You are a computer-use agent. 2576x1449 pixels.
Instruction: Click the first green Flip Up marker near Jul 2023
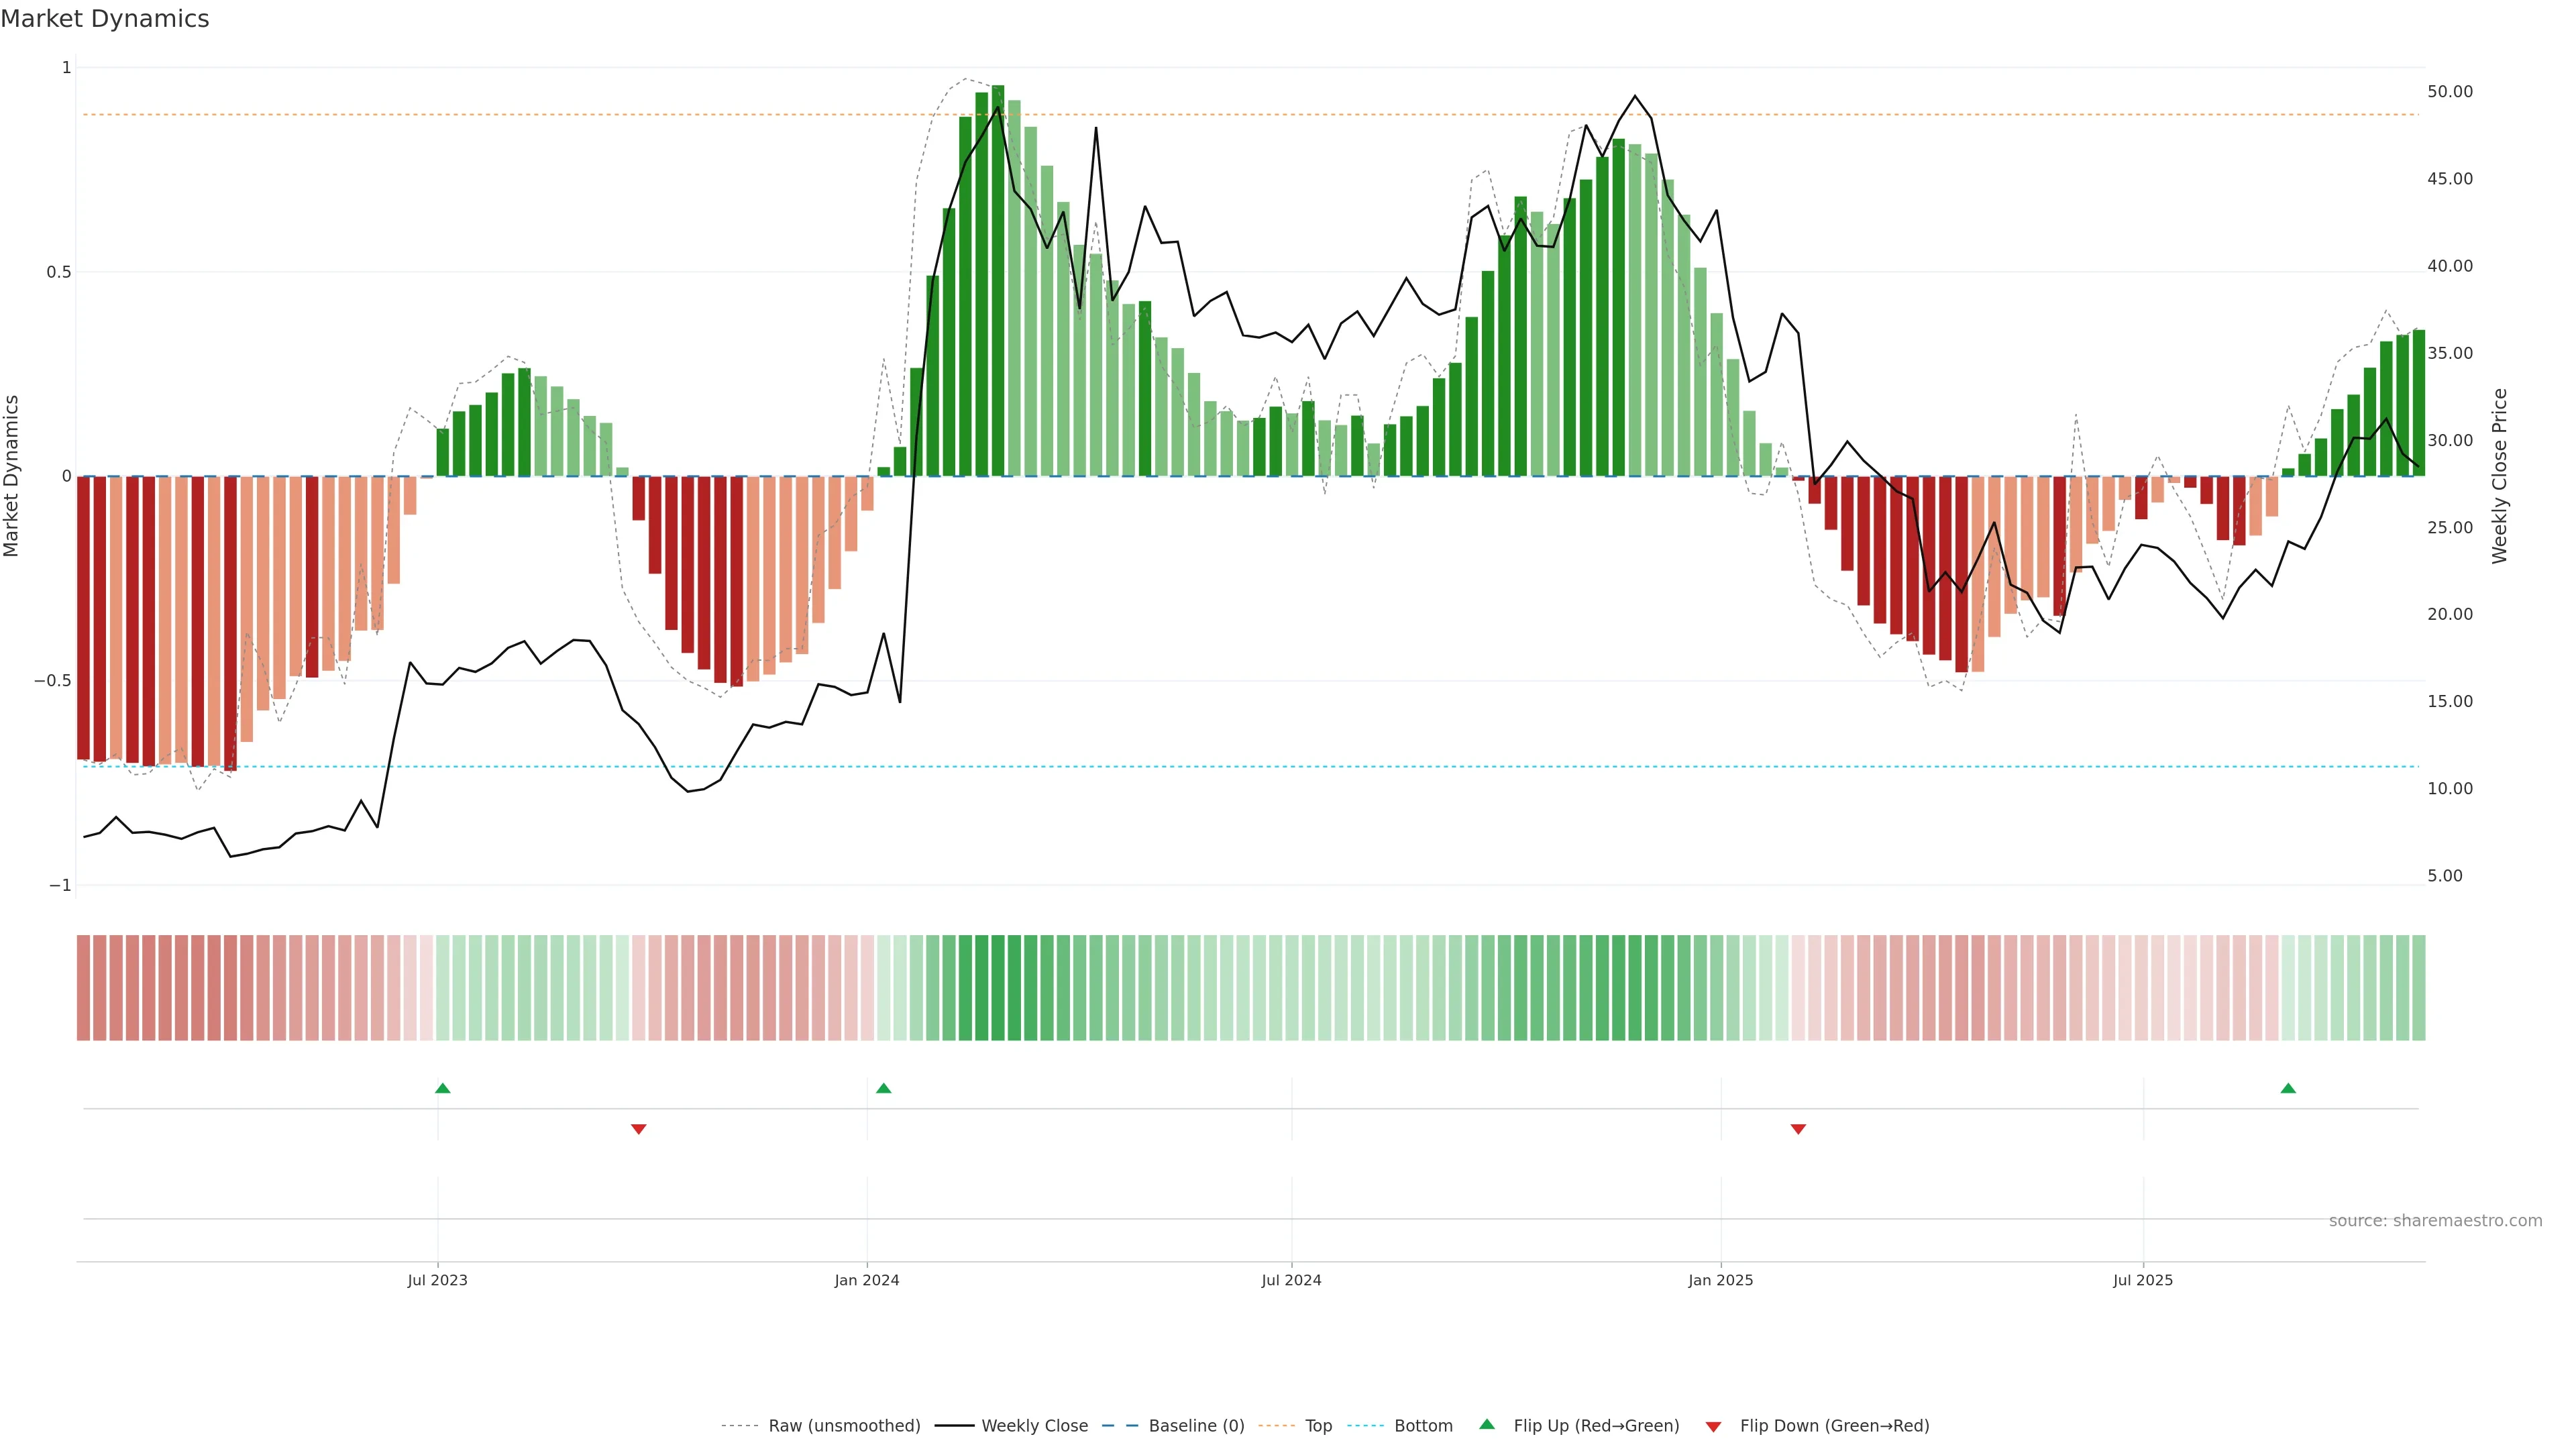(442, 1088)
